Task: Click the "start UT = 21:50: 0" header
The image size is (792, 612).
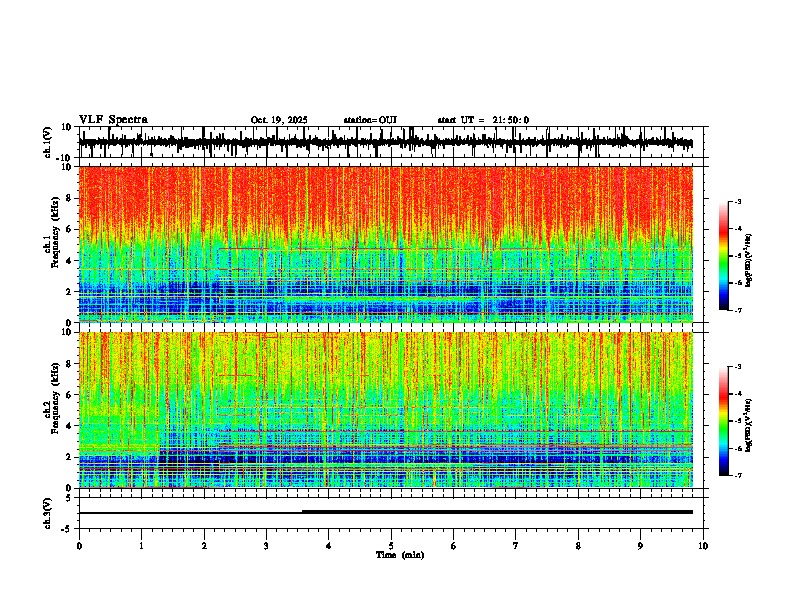Action: point(483,120)
